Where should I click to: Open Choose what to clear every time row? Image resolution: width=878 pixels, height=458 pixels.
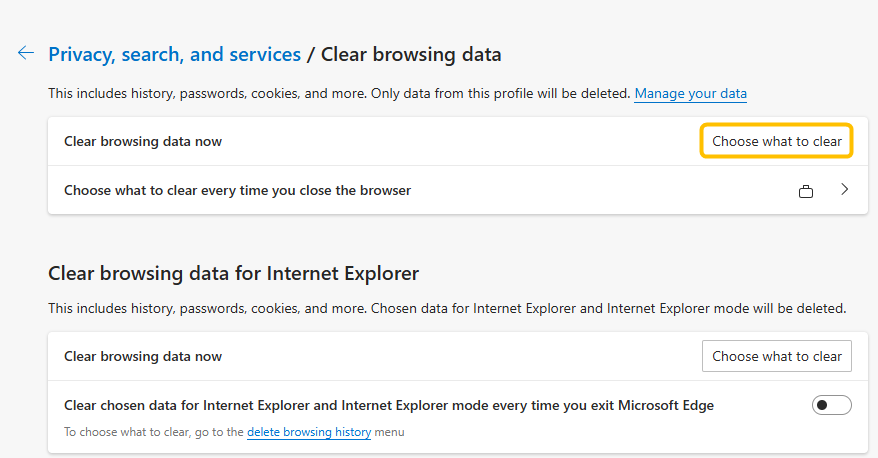click(x=458, y=190)
